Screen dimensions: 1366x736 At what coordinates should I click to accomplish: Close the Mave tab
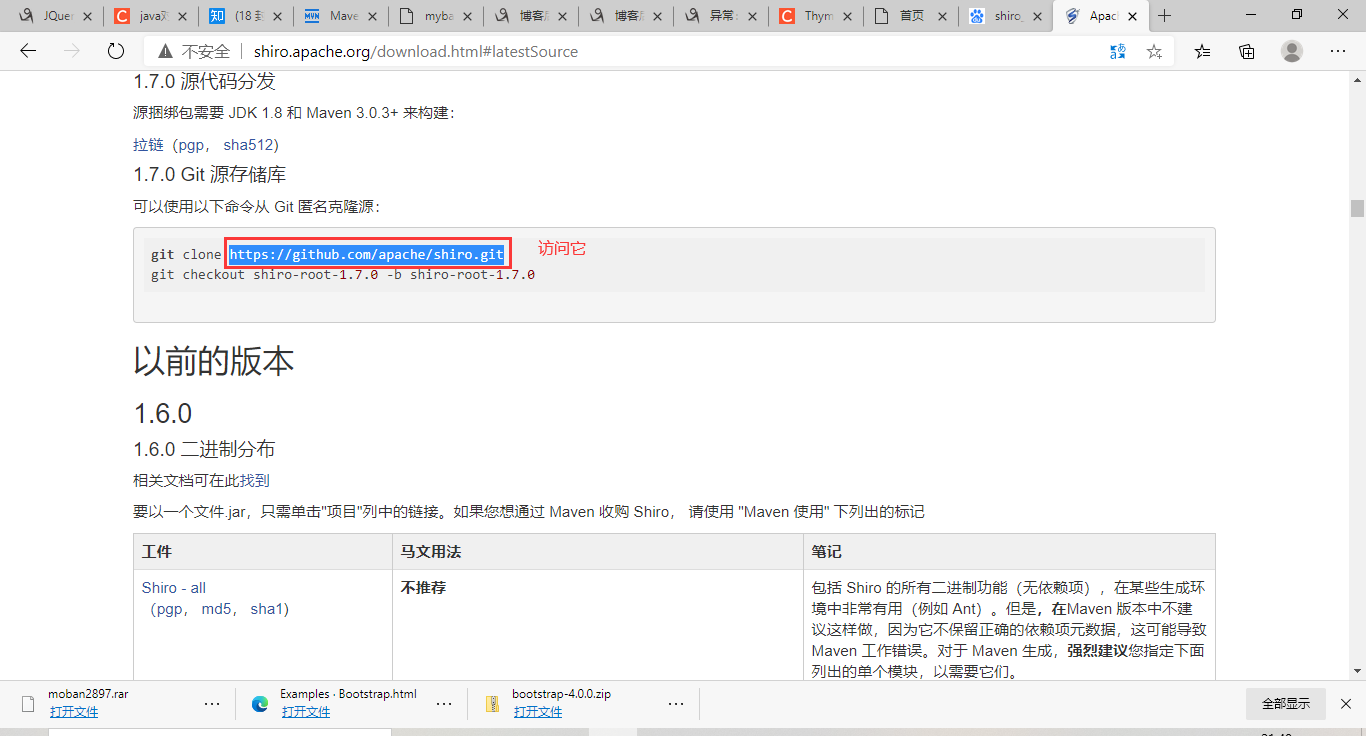coord(372,16)
